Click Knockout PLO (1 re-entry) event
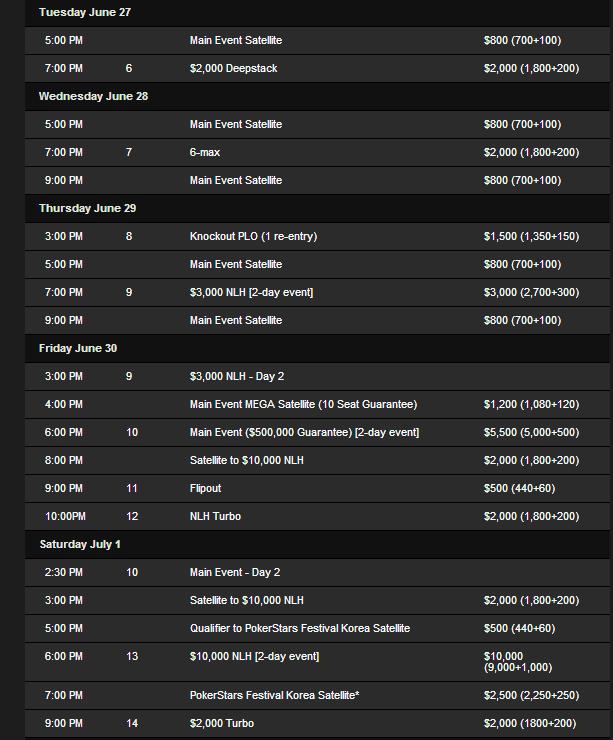Image resolution: width=613 pixels, height=740 pixels. pos(253,236)
